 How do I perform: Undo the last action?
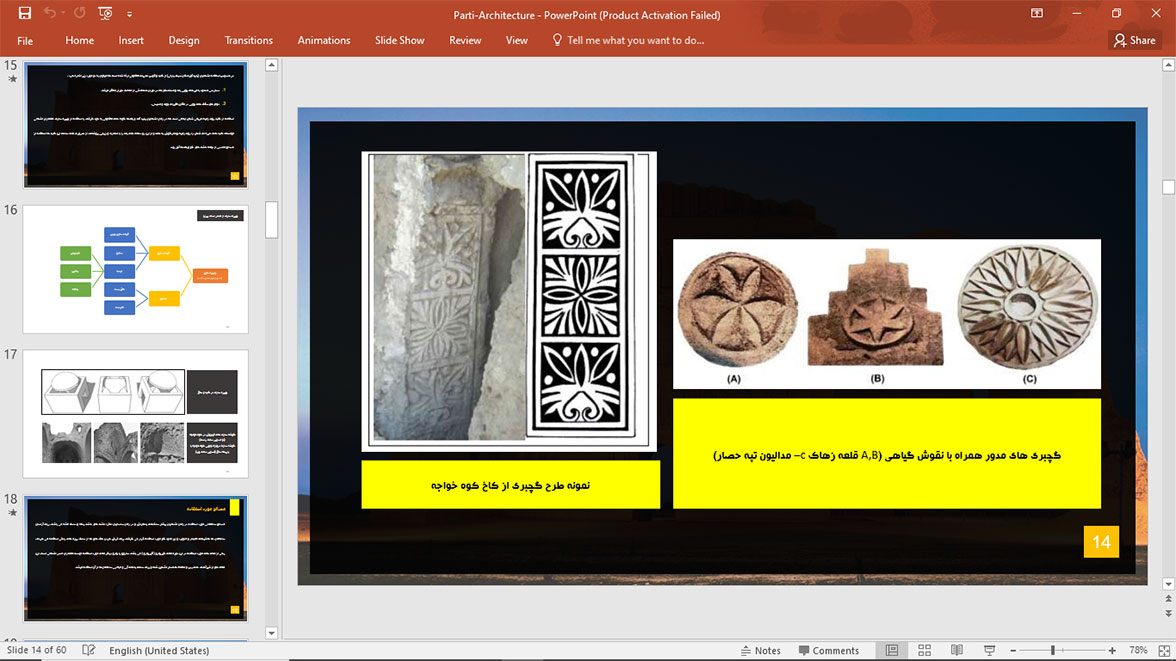[50, 14]
